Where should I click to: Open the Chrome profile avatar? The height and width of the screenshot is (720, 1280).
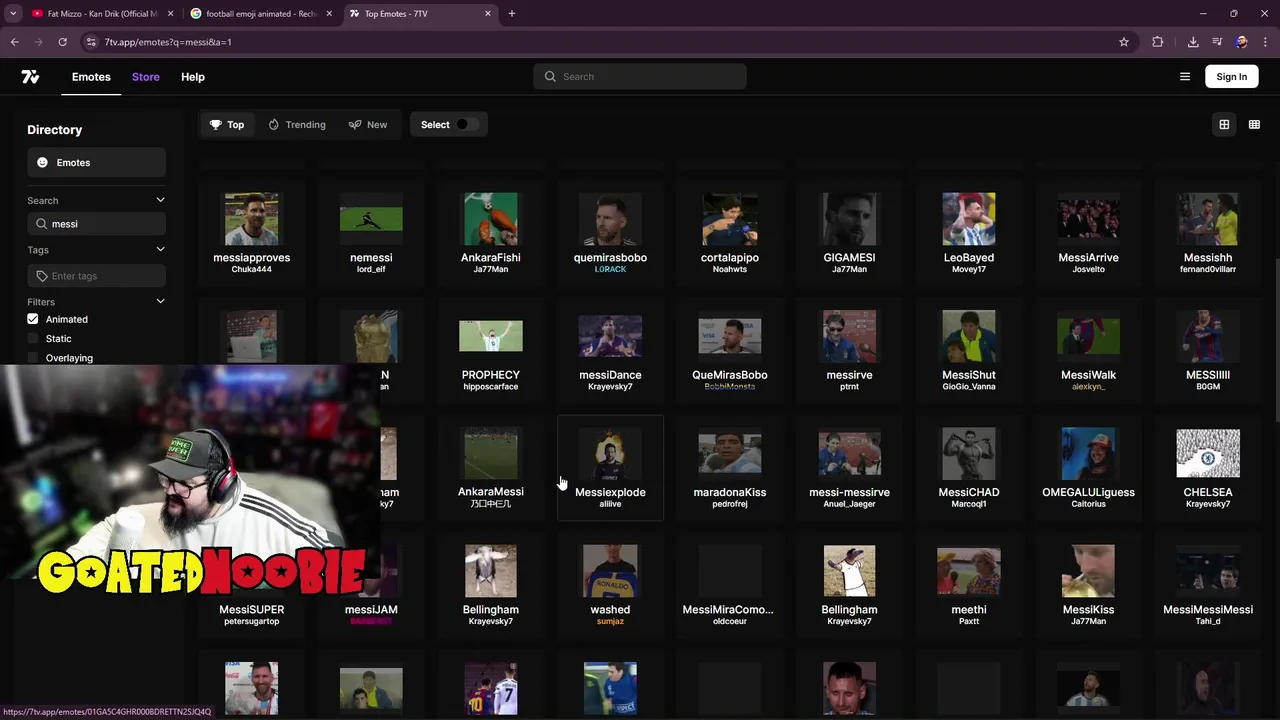(1241, 42)
